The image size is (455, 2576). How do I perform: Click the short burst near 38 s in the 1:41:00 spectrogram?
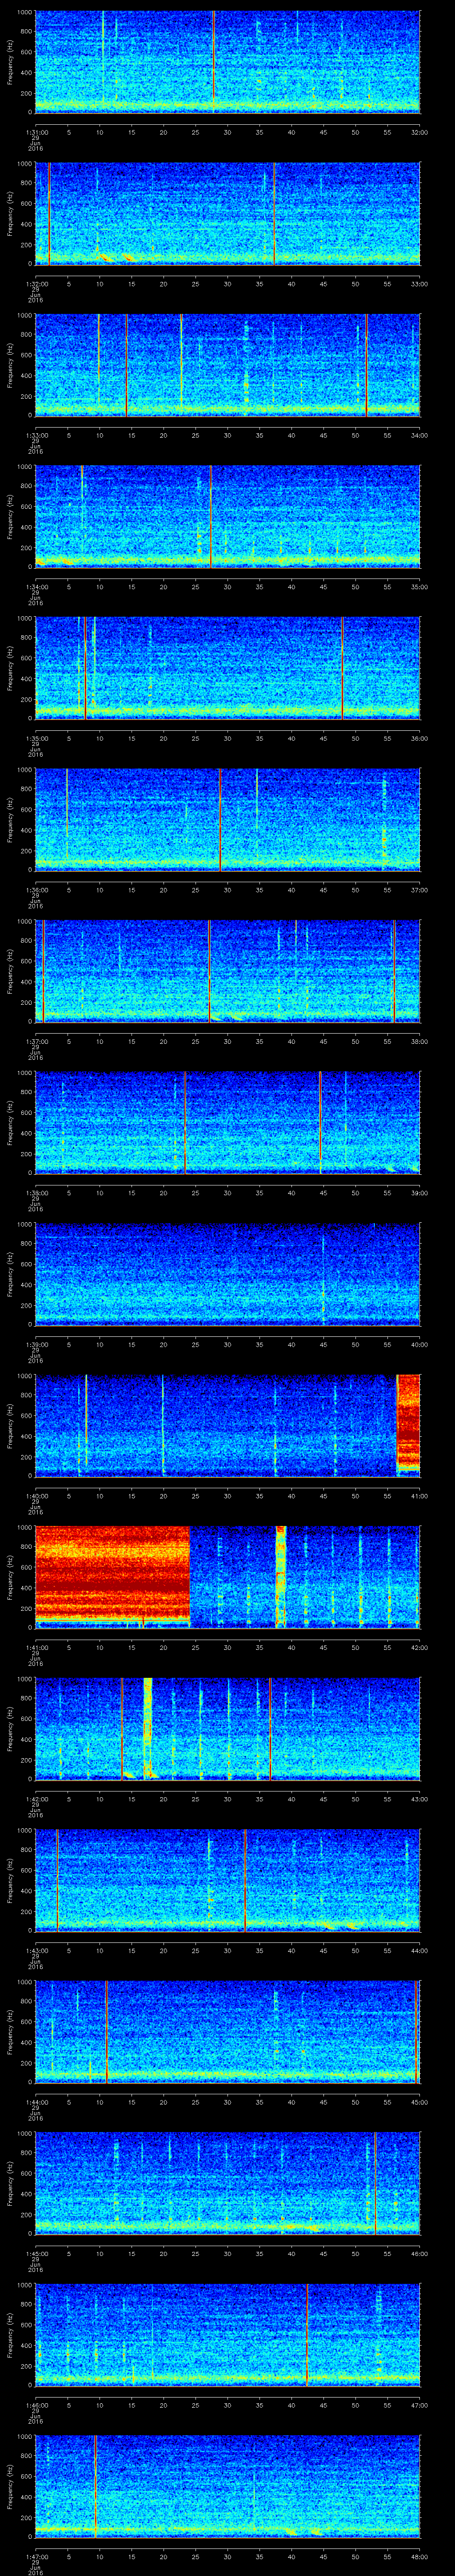coord(281,1577)
